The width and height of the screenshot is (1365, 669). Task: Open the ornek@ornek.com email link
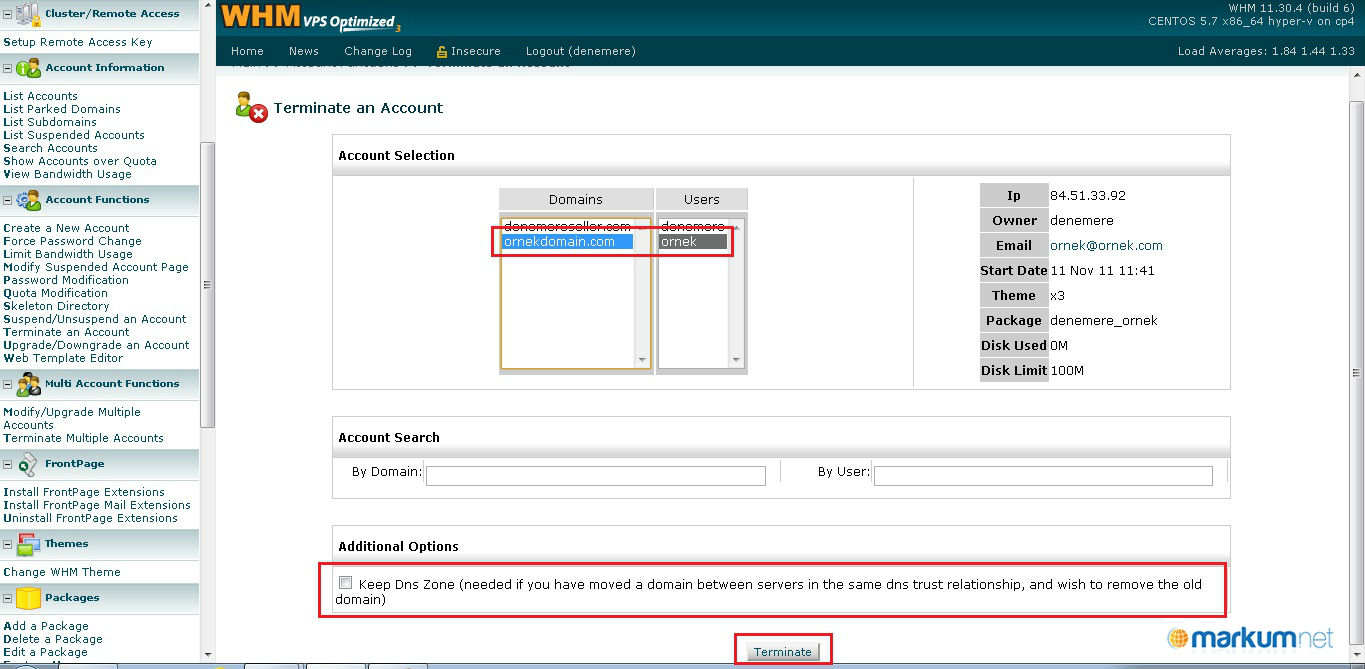pyautogui.click(x=1106, y=246)
